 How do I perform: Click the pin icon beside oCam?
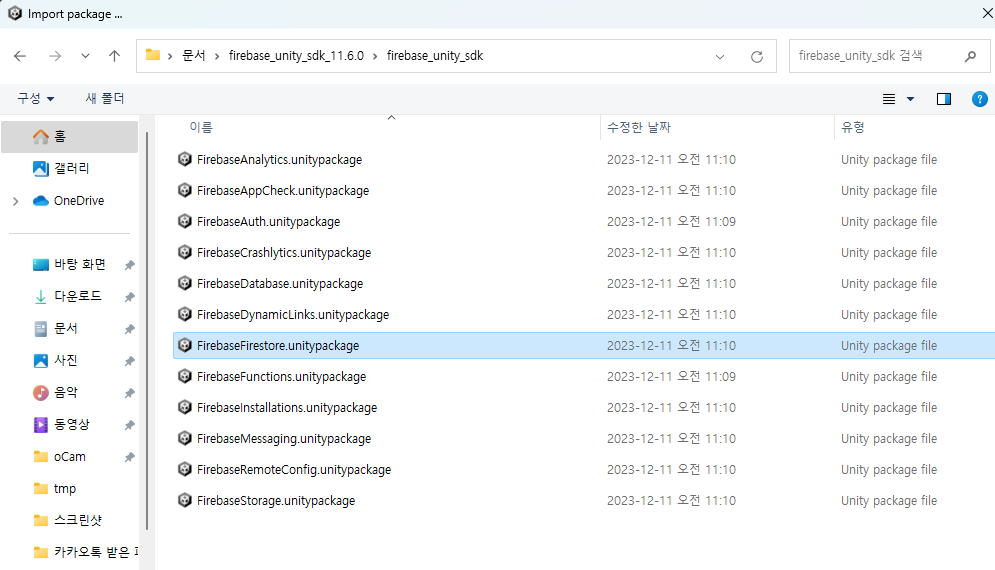tap(129, 457)
